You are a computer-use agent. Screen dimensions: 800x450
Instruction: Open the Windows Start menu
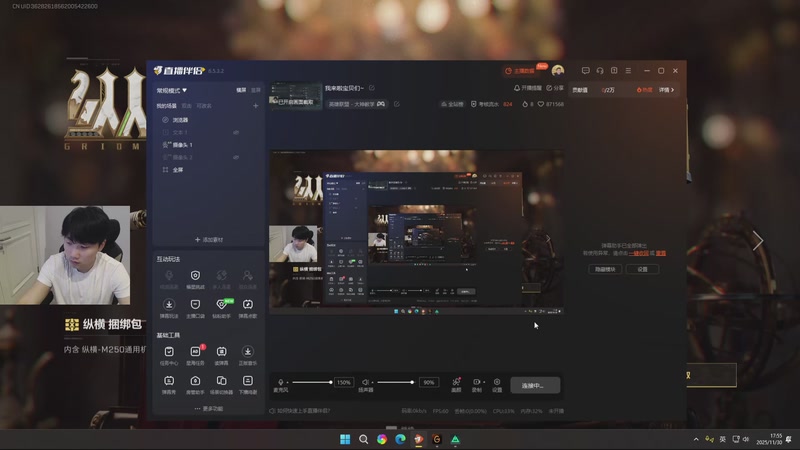(345, 439)
